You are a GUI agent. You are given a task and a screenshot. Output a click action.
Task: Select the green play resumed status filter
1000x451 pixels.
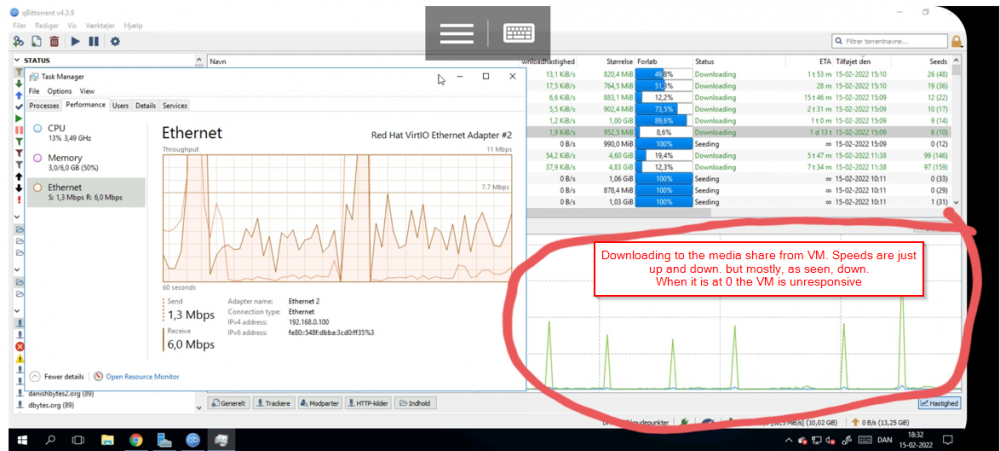tap(18, 119)
